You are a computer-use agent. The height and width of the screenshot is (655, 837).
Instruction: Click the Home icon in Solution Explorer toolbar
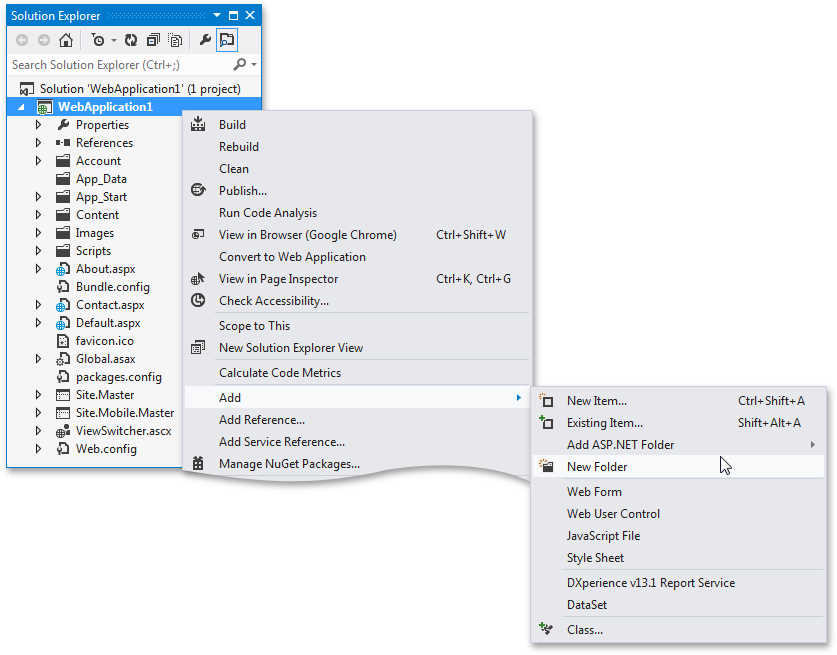(x=66, y=41)
